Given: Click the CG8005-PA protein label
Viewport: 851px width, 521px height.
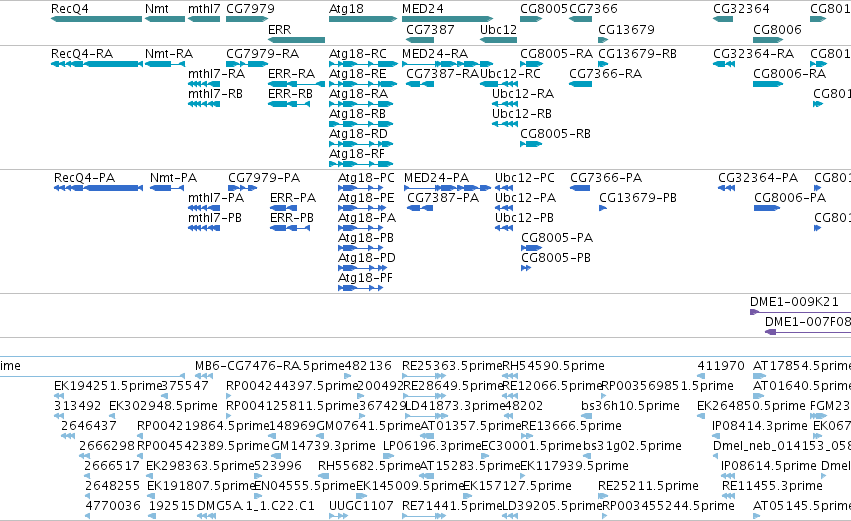Looking at the screenshot, I should tap(557, 238).
